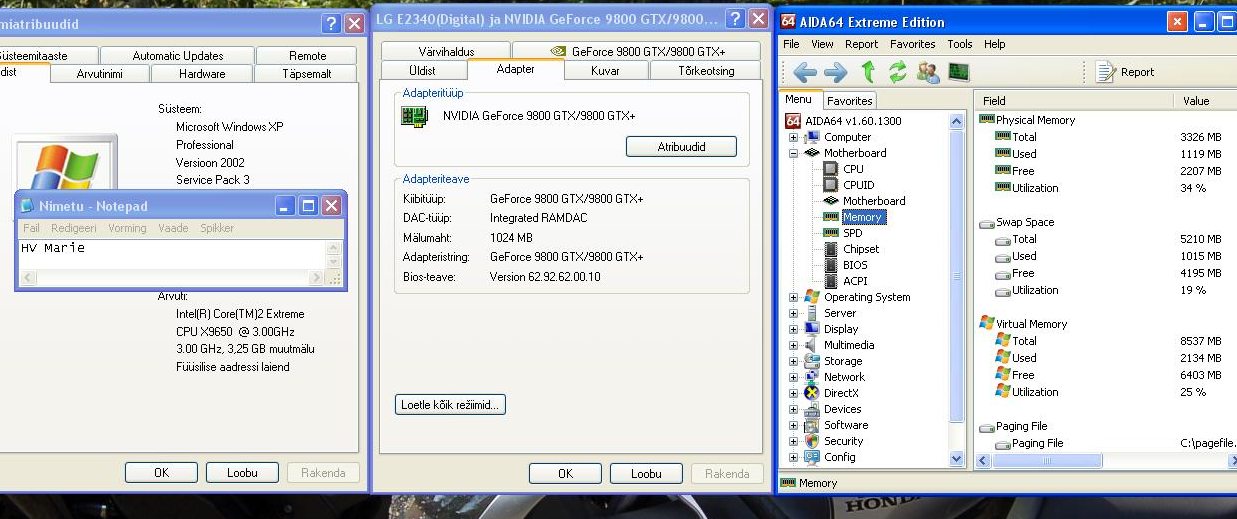Image resolution: width=1237 pixels, height=519 pixels.
Task: Click the NVIDIA adapter card icon
Action: [x=414, y=115]
